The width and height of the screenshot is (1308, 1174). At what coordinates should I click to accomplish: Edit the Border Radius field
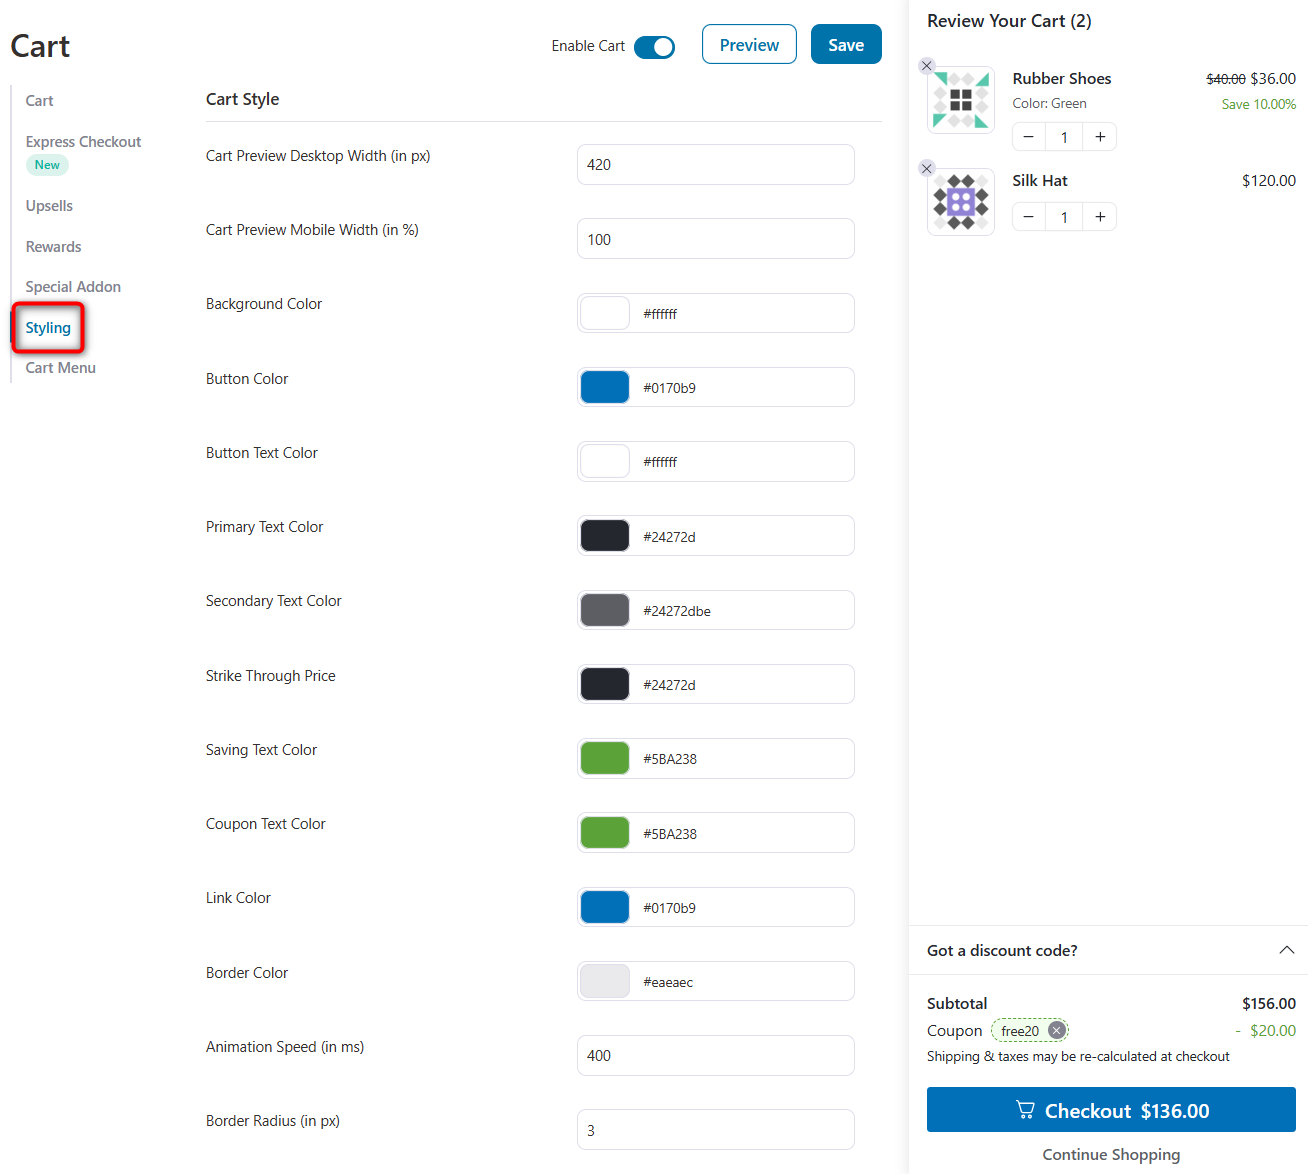[x=716, y=1130]
